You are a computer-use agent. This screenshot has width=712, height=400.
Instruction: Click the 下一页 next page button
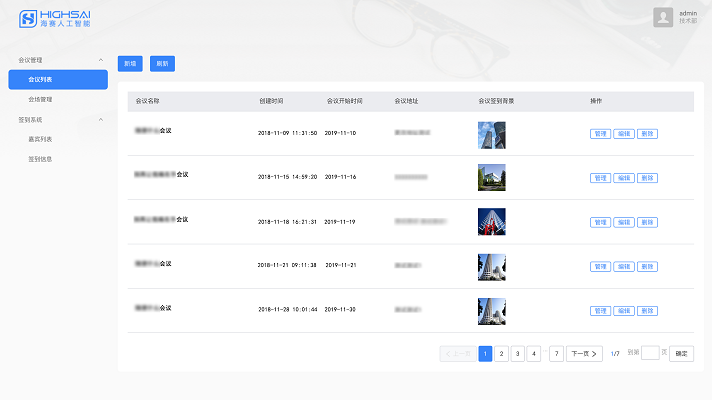tap(584, 353)
